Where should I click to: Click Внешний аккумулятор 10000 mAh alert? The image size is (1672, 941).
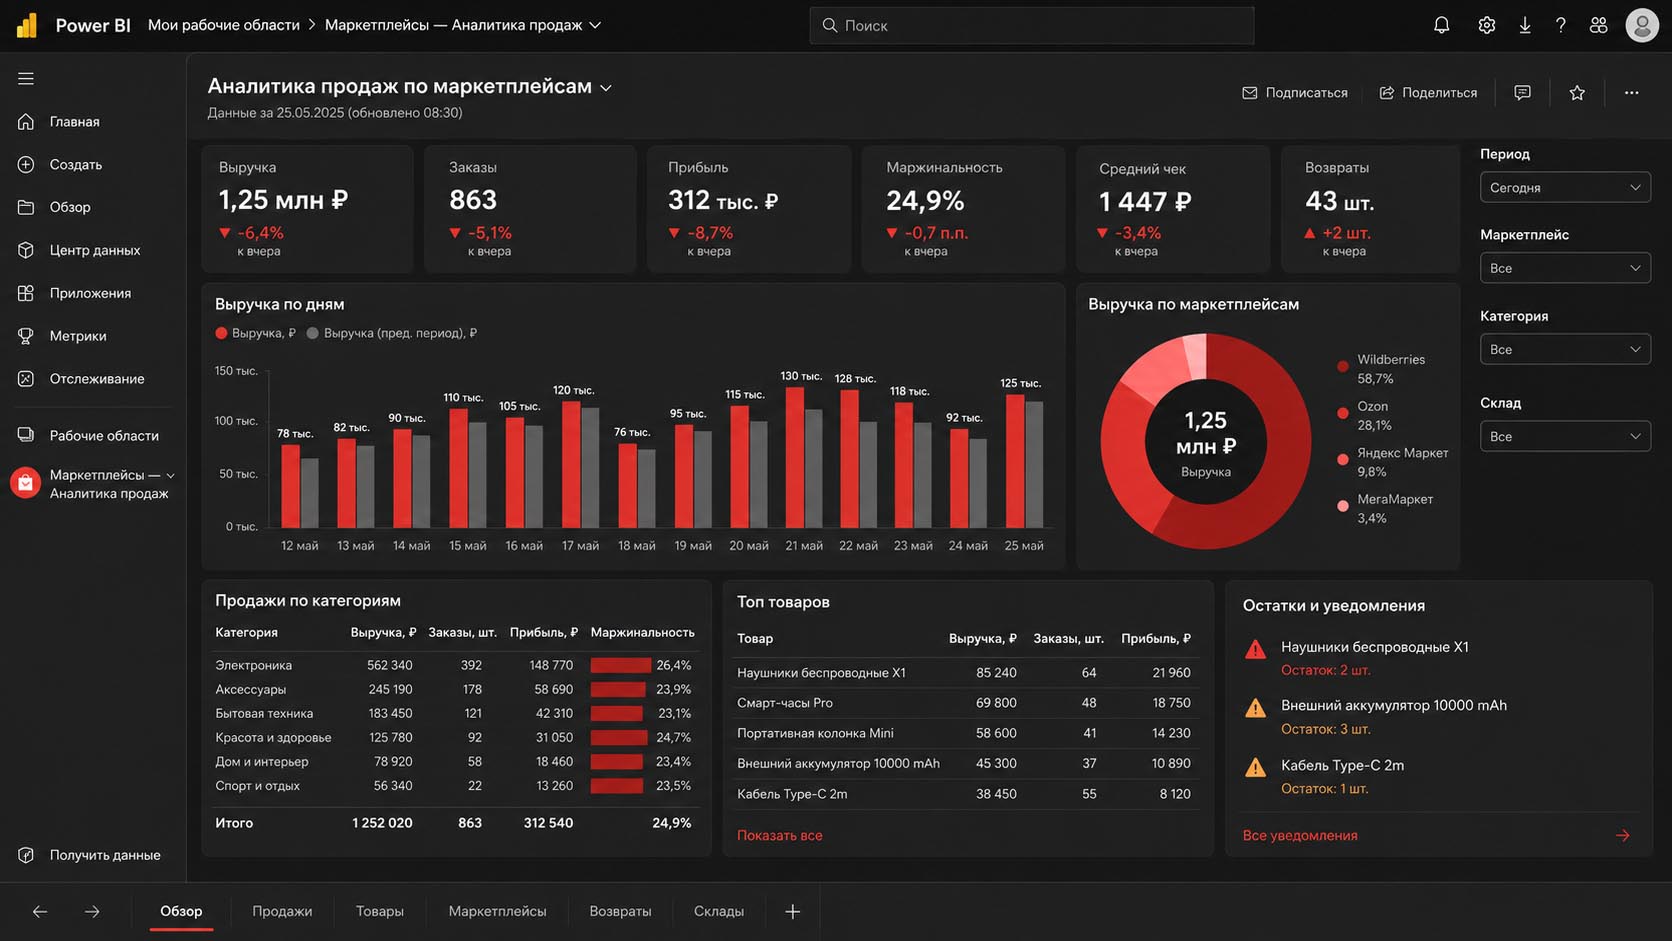tap(1439, 717)
